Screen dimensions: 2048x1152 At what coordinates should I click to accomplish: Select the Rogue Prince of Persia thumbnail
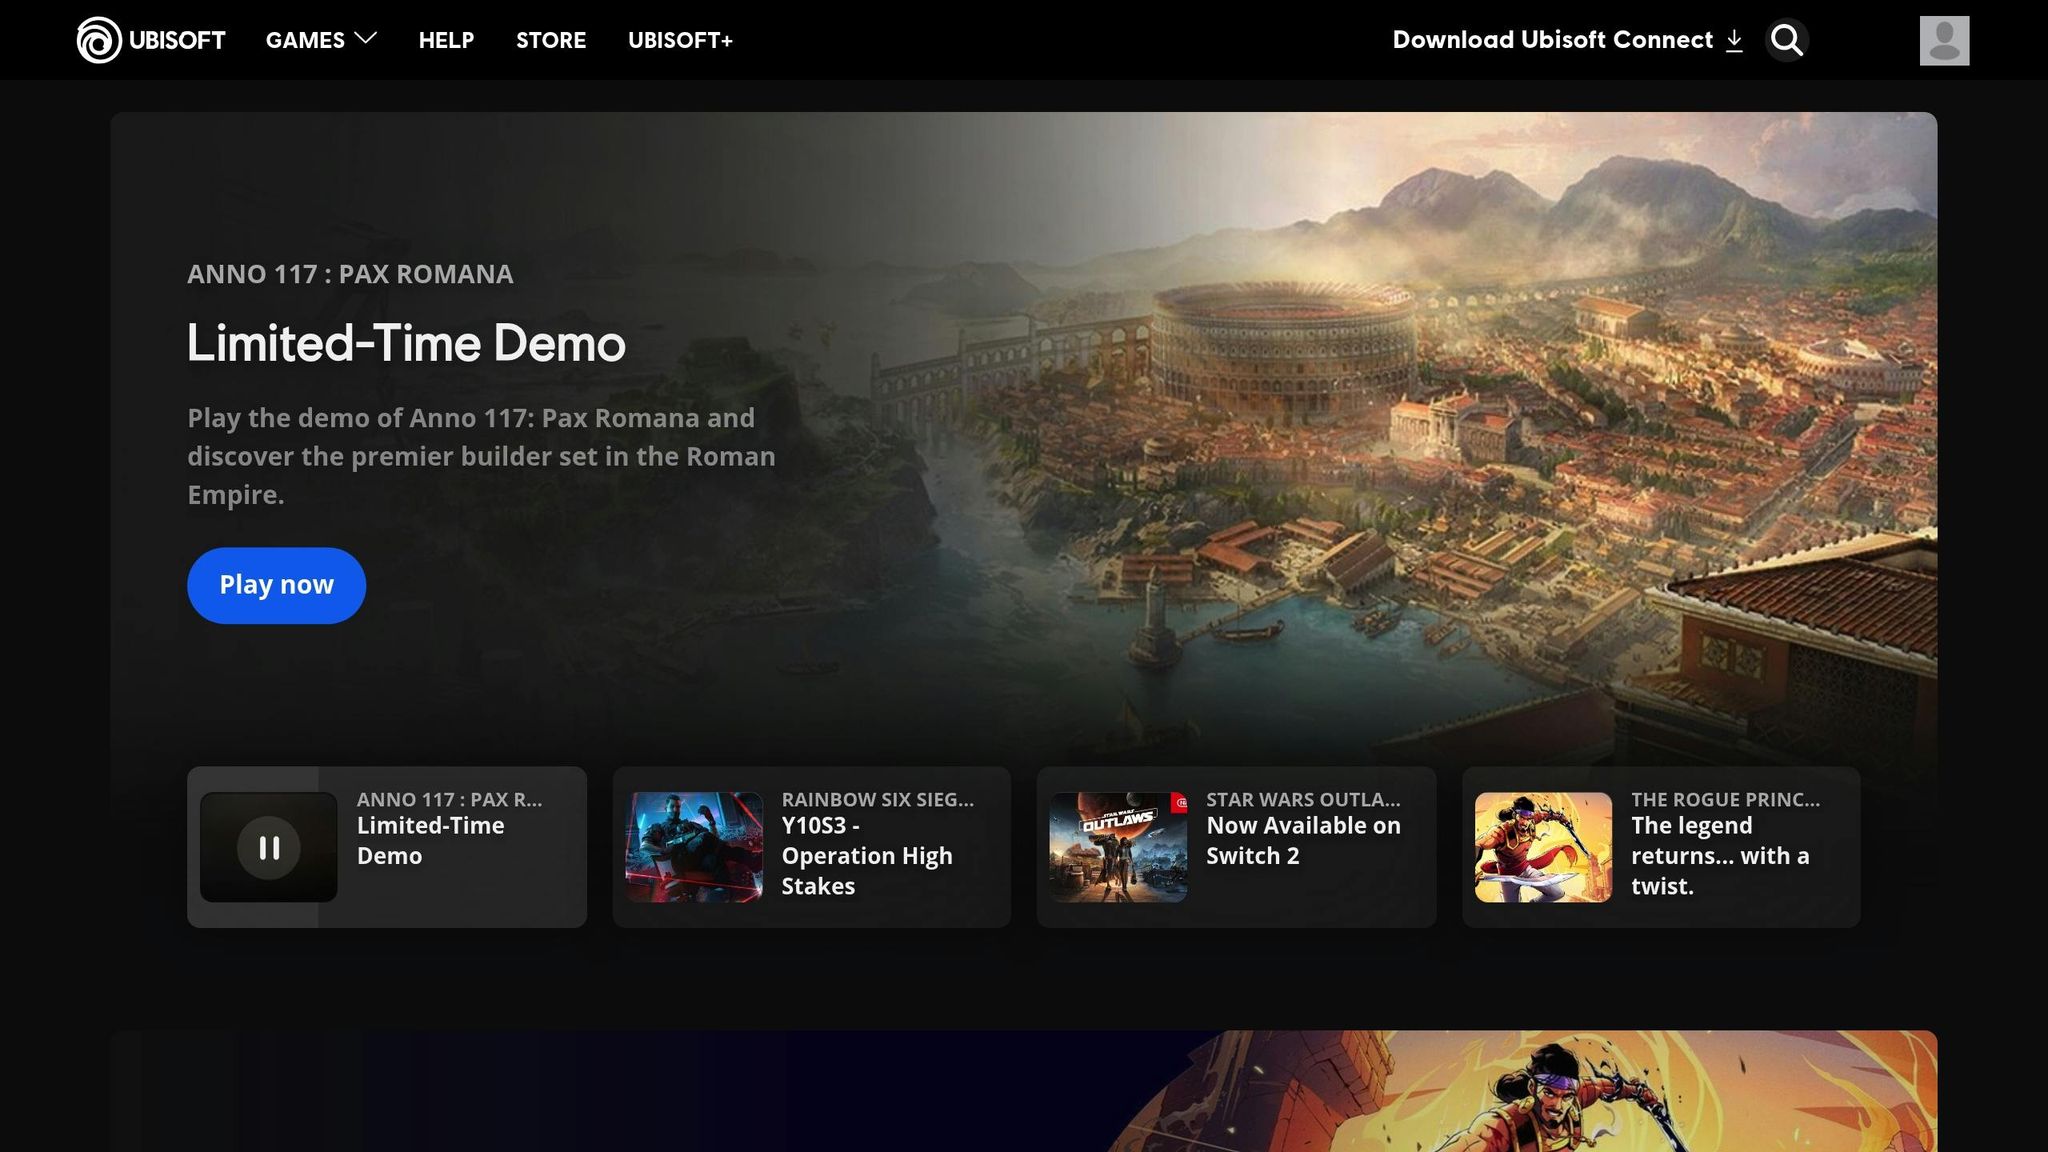(x=1543, y=847)
